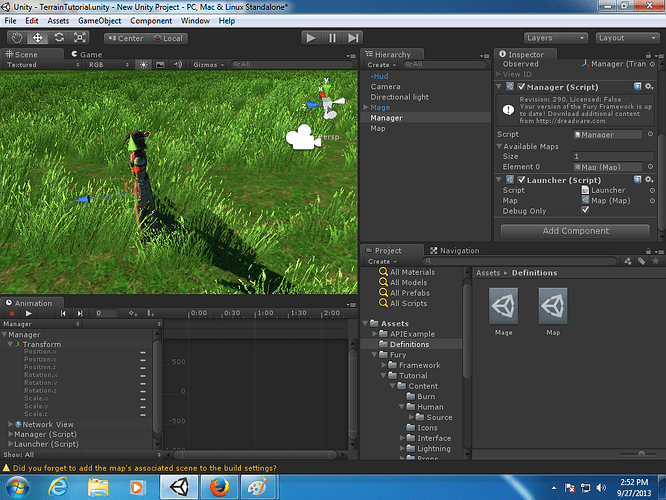The image size is (666, 500).
Task: Toggle Center pivot mode button
Action: [x=126, y=38]
